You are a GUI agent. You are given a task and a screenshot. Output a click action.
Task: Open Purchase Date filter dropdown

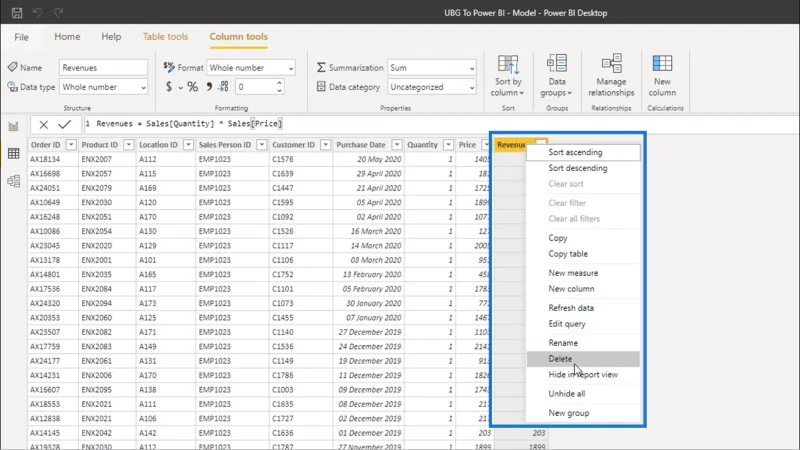click(396, 145)
